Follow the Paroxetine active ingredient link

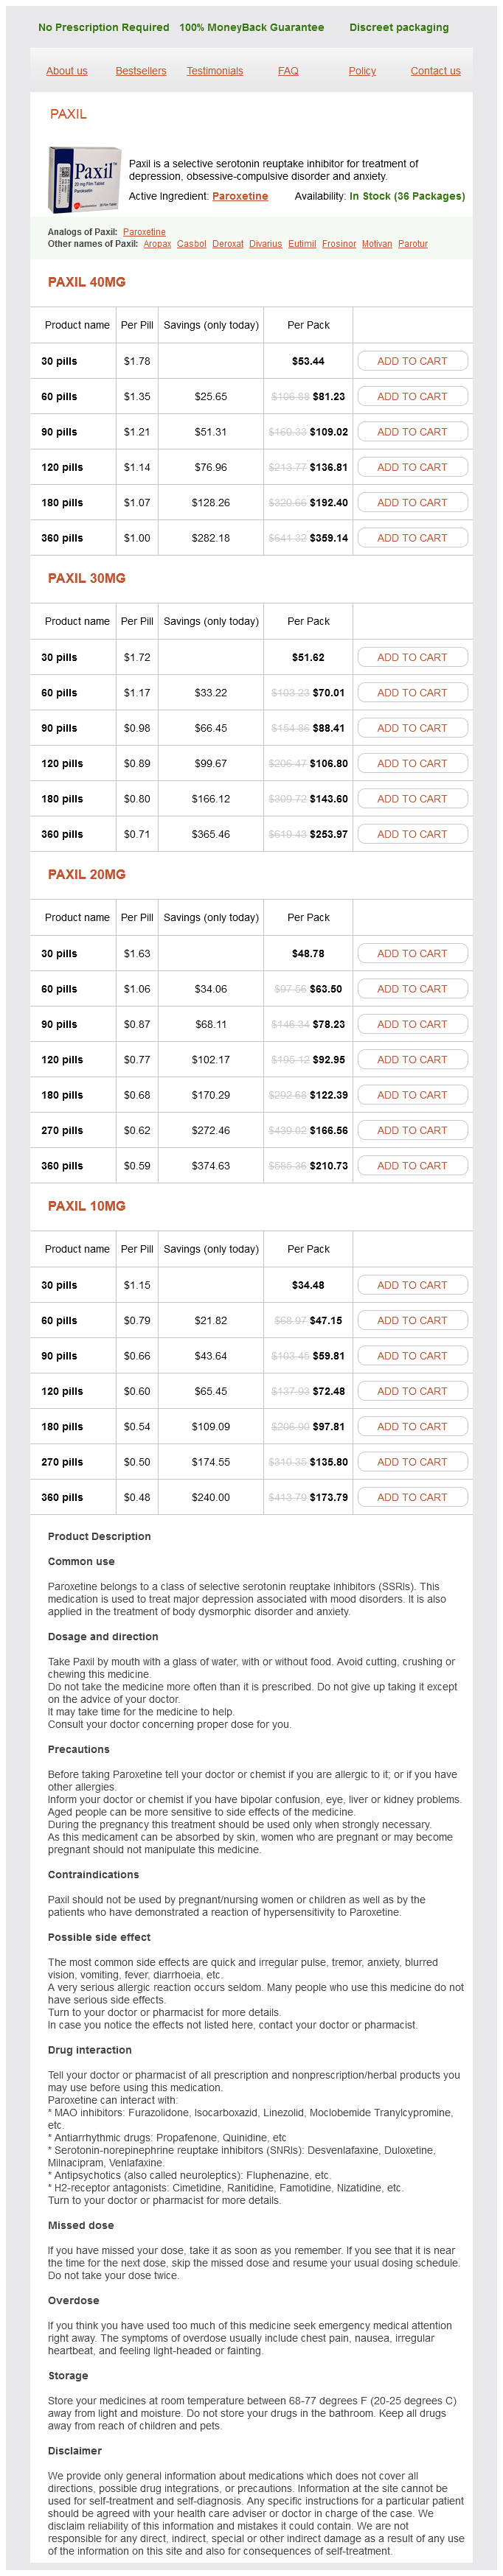click(240, 196)
